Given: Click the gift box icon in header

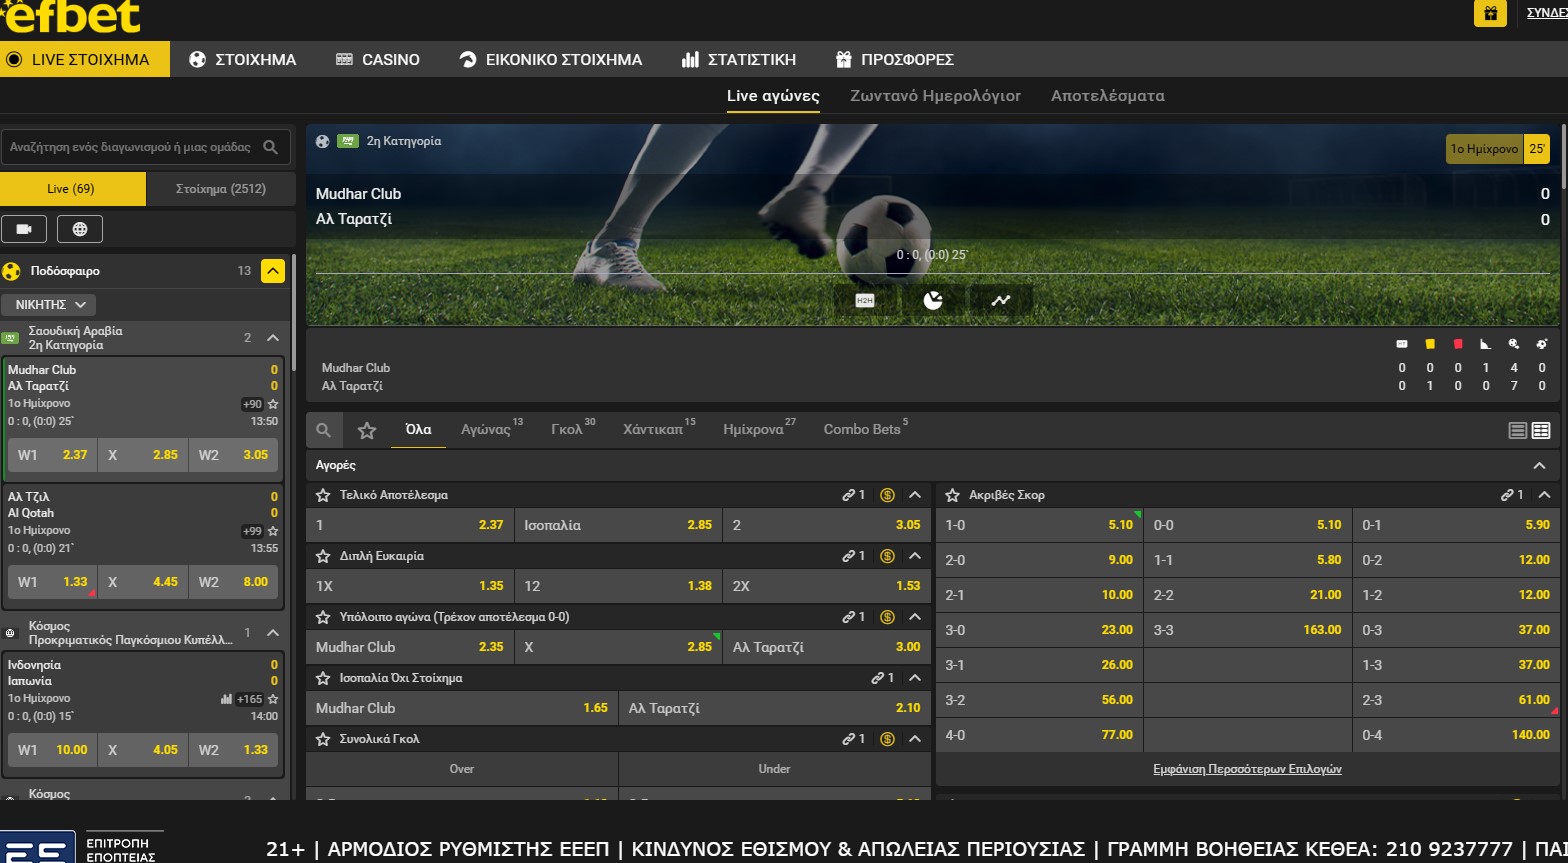Looking at the screenshot, I should pyautogui.click(x=1490, y=13).
